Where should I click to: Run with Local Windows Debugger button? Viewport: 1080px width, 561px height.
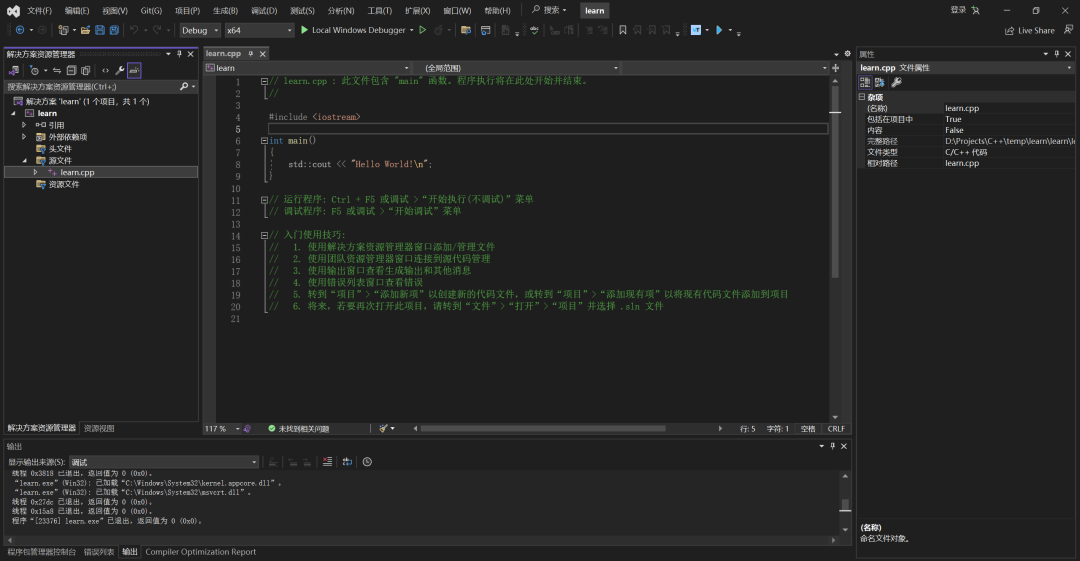pyautogui.click(x=353, y=30)
